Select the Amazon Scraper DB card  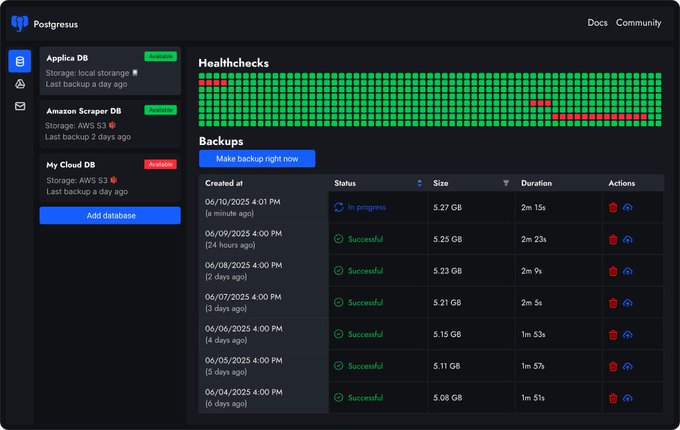click(110, 124)
